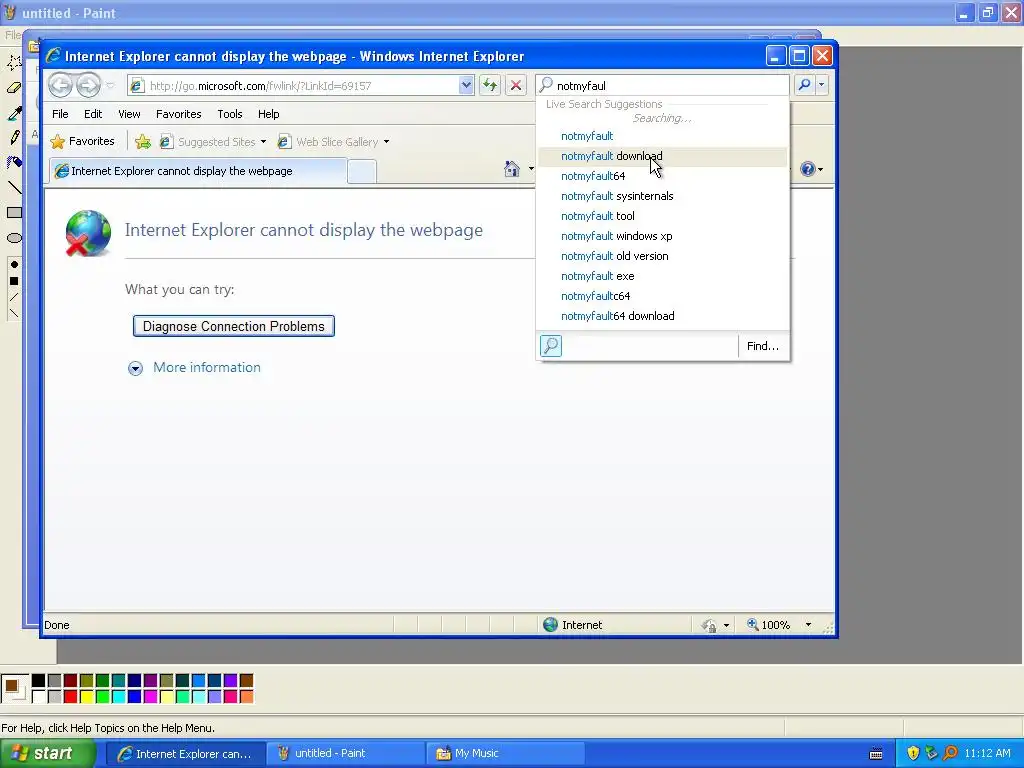Open the IE Help menu
The width and height of the screenshot is (1024, 768).
pyautogui.click(x=268, y=114)
